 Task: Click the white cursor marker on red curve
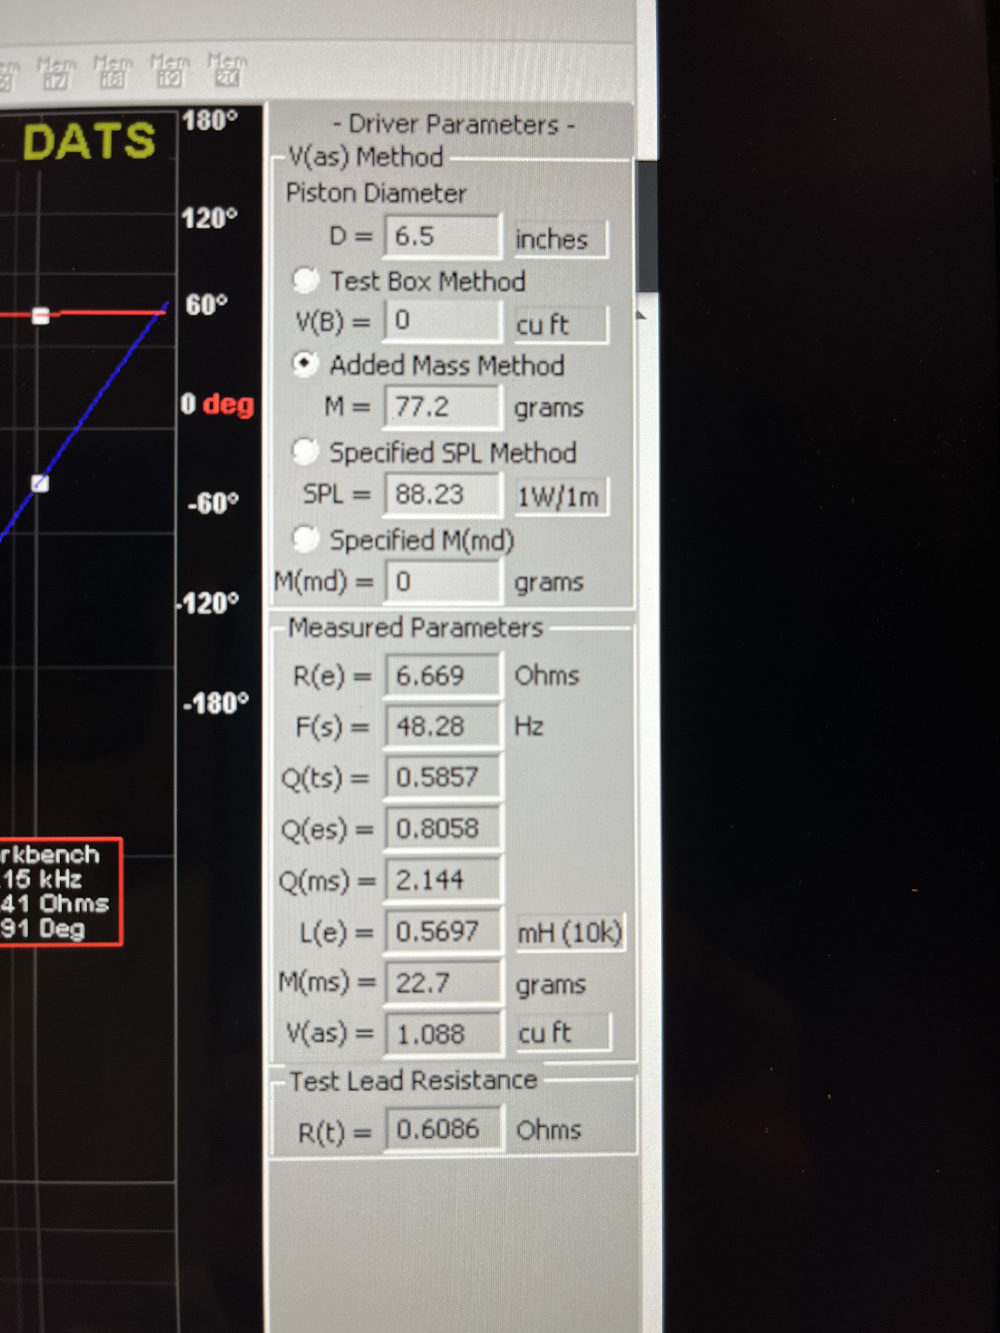tap(41, 316)
